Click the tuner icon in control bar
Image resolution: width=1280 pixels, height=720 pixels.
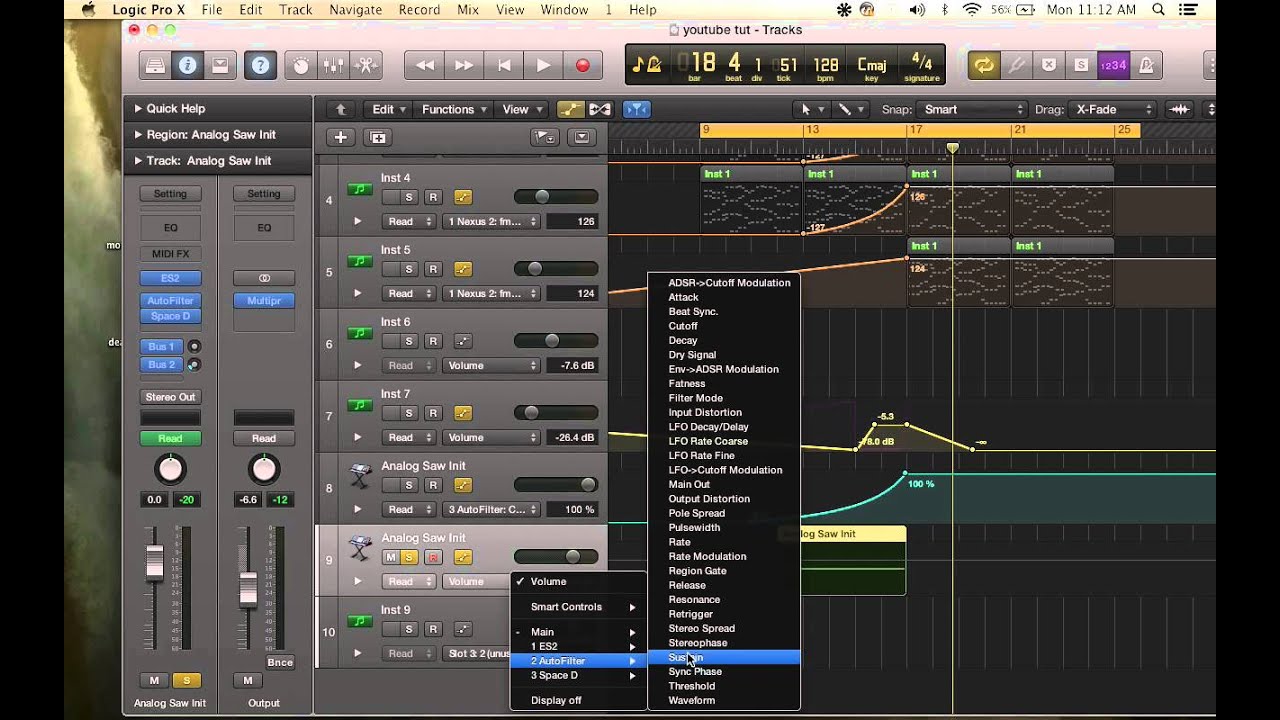coord(1017,66)
